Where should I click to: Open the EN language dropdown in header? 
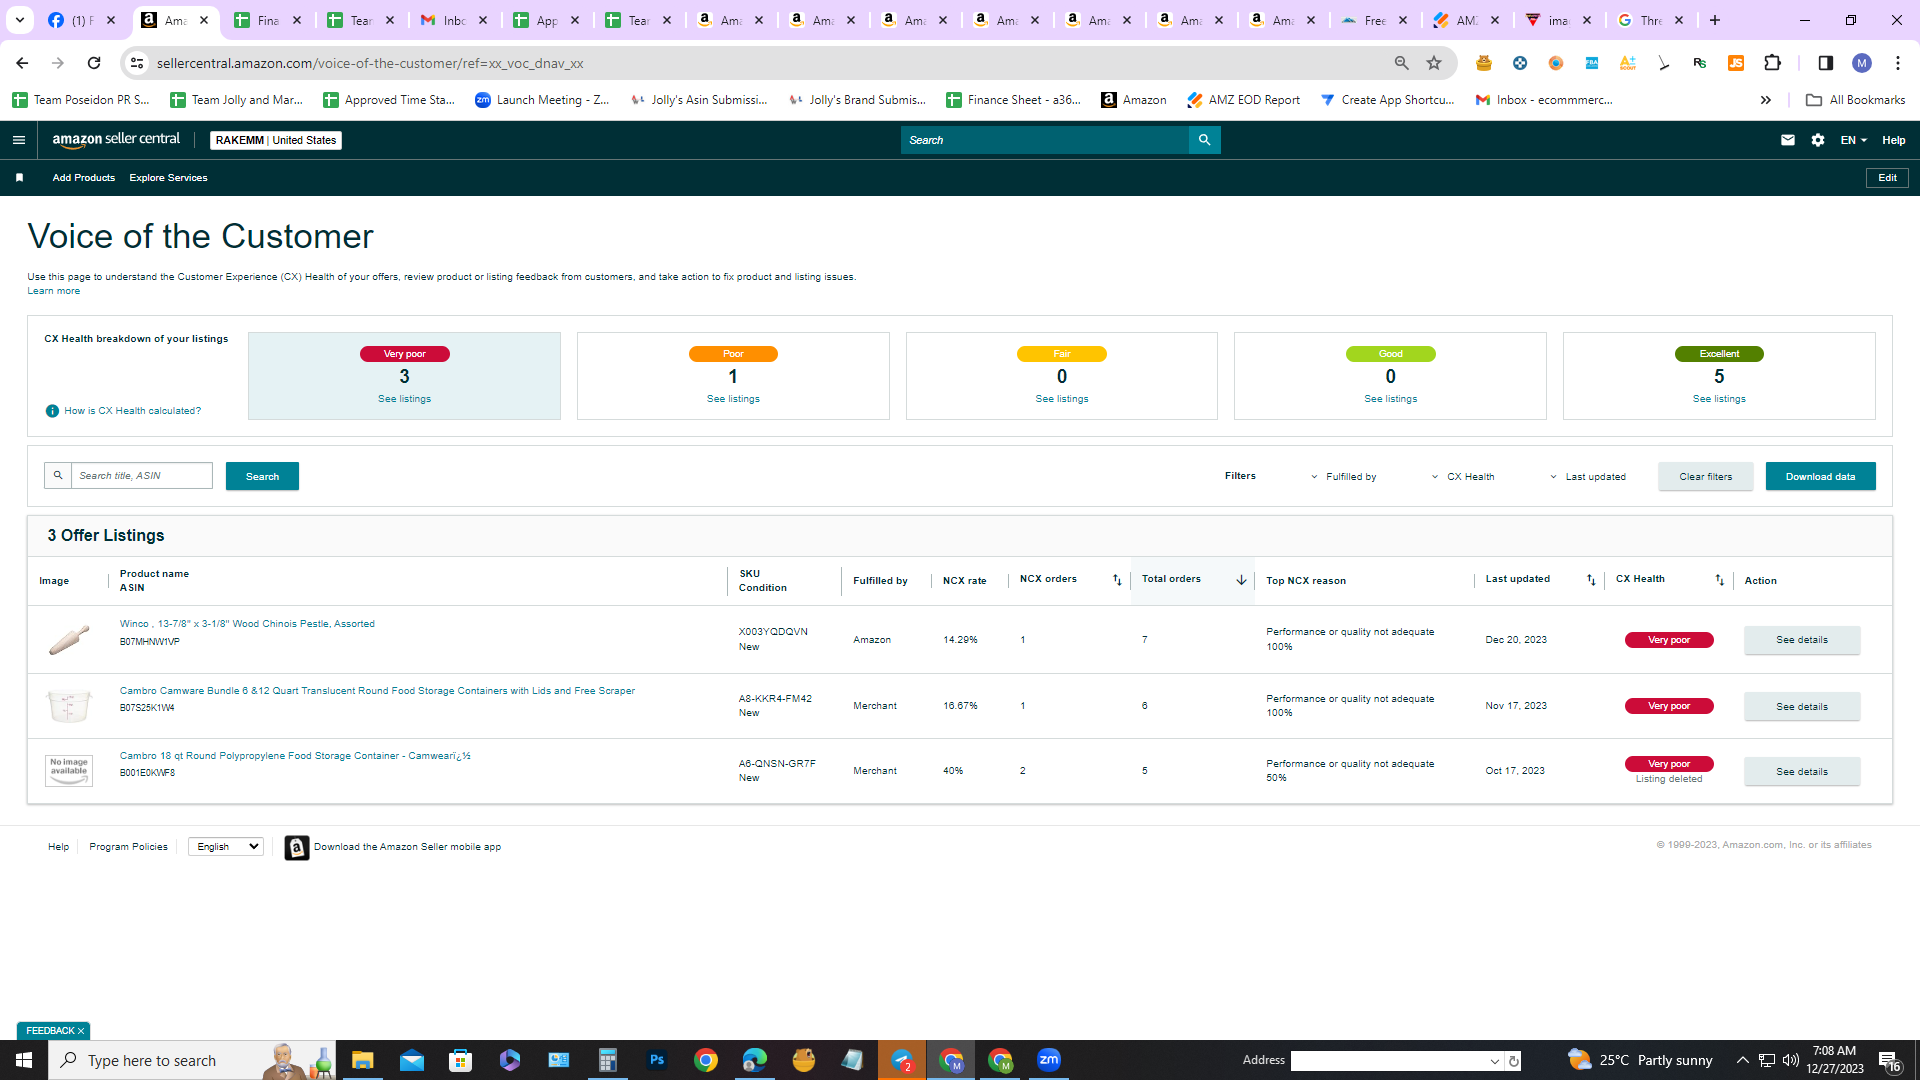click(1853, 140)
